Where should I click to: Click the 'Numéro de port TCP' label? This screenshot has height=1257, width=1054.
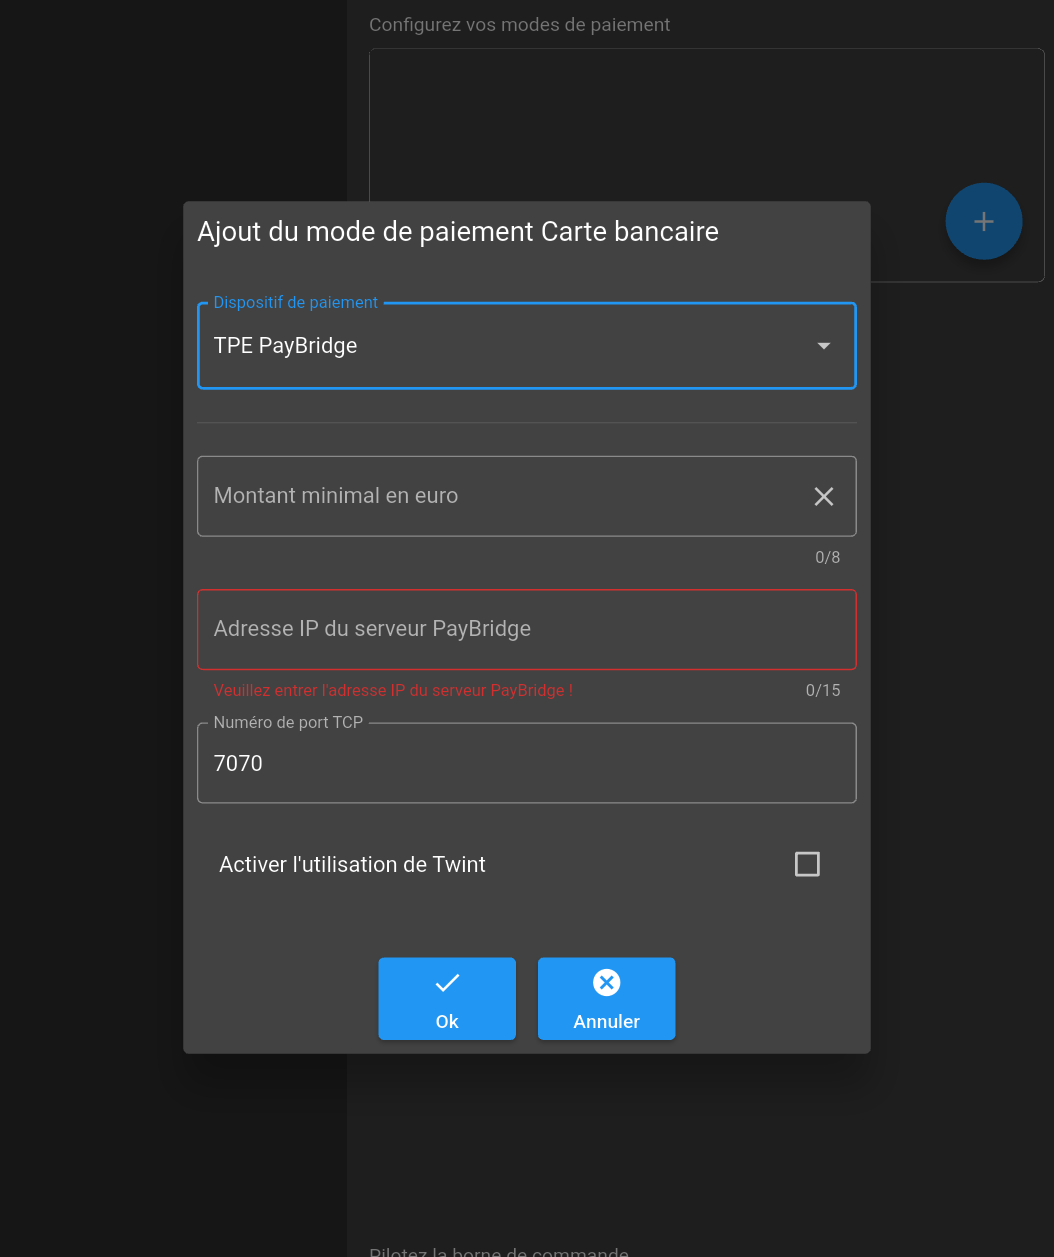click(x=288, y=723)
